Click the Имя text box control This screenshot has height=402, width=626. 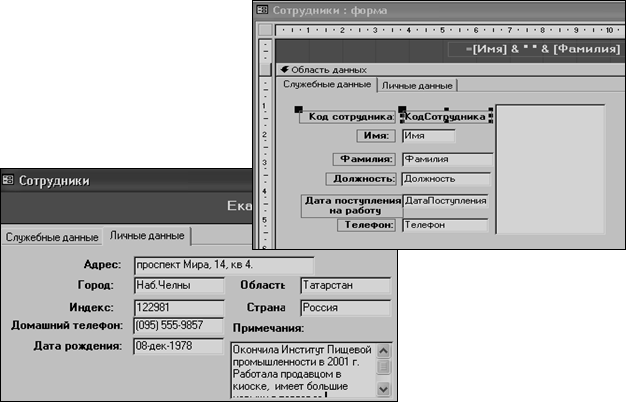click(428, 136)
